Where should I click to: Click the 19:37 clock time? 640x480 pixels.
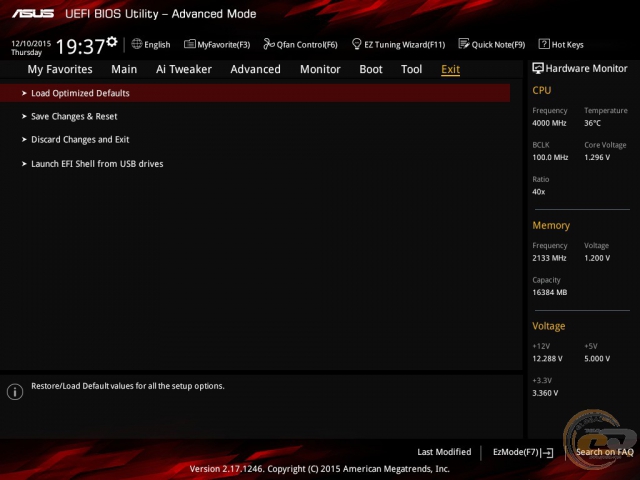pos(80,46)
